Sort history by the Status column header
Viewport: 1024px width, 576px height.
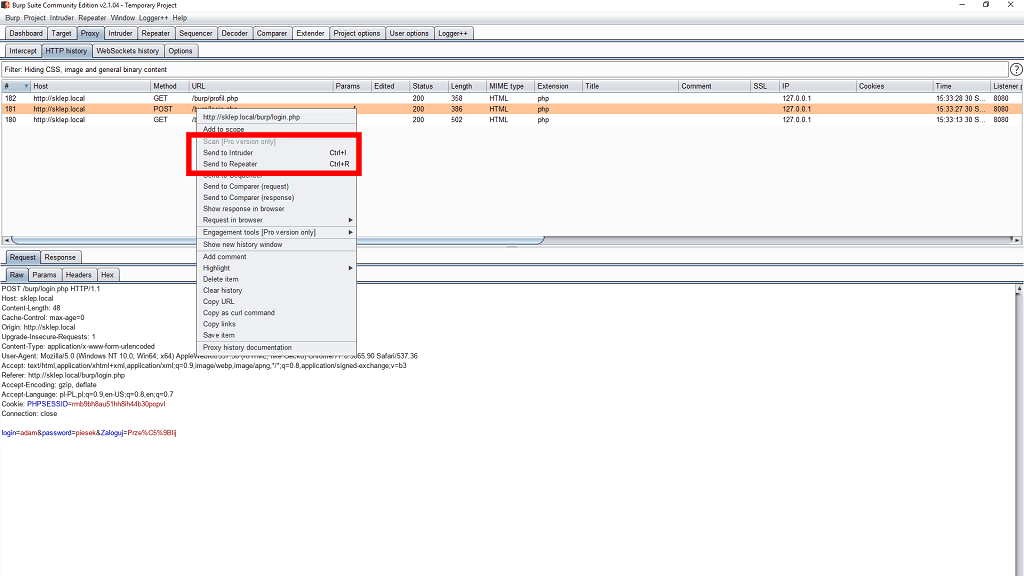pyautogui.click(x=429, y=86)
